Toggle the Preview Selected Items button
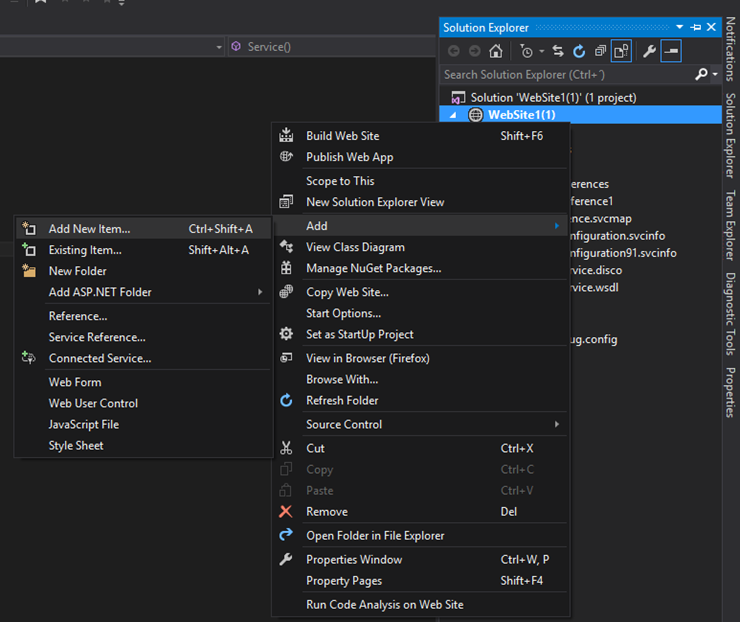This screenshot has height=622, width=740. click(x=670, y=51)
